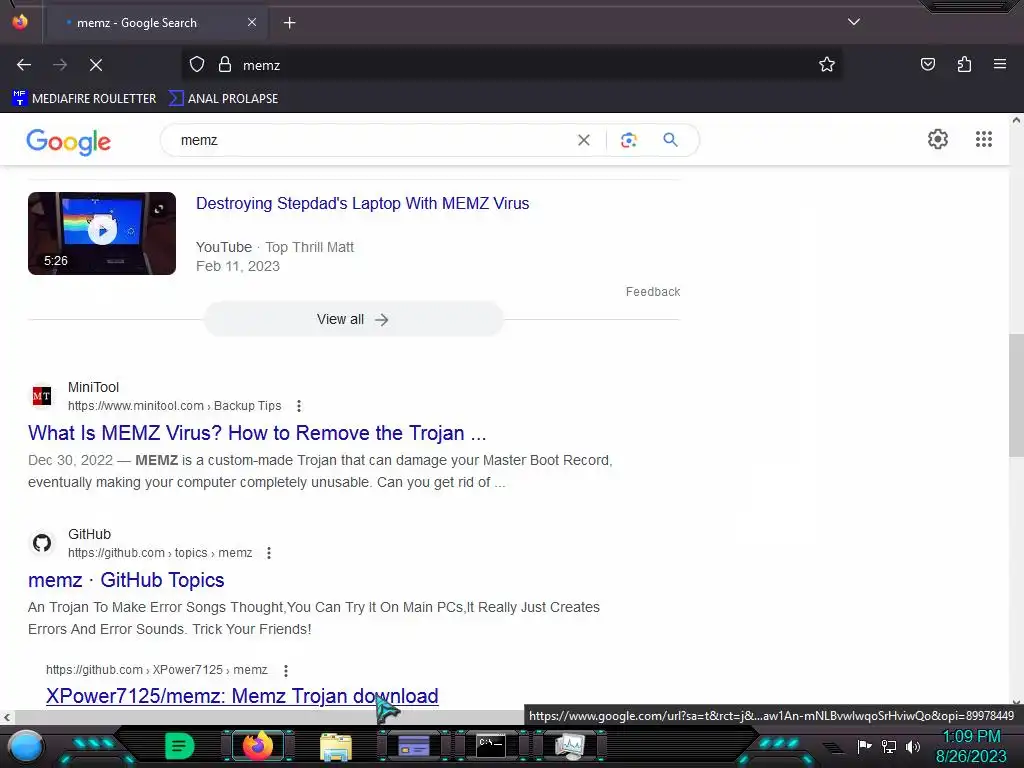Close the memz - Google Search tab

coord(252,22)
